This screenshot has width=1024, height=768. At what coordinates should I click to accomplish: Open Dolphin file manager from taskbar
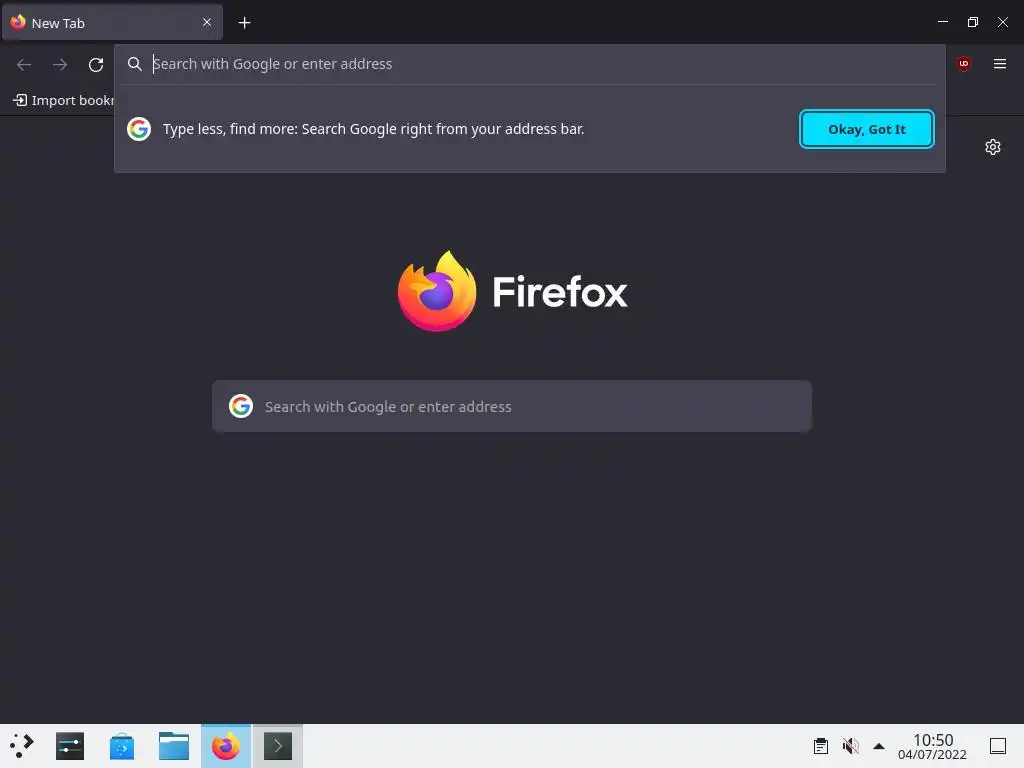coord(174,746)
